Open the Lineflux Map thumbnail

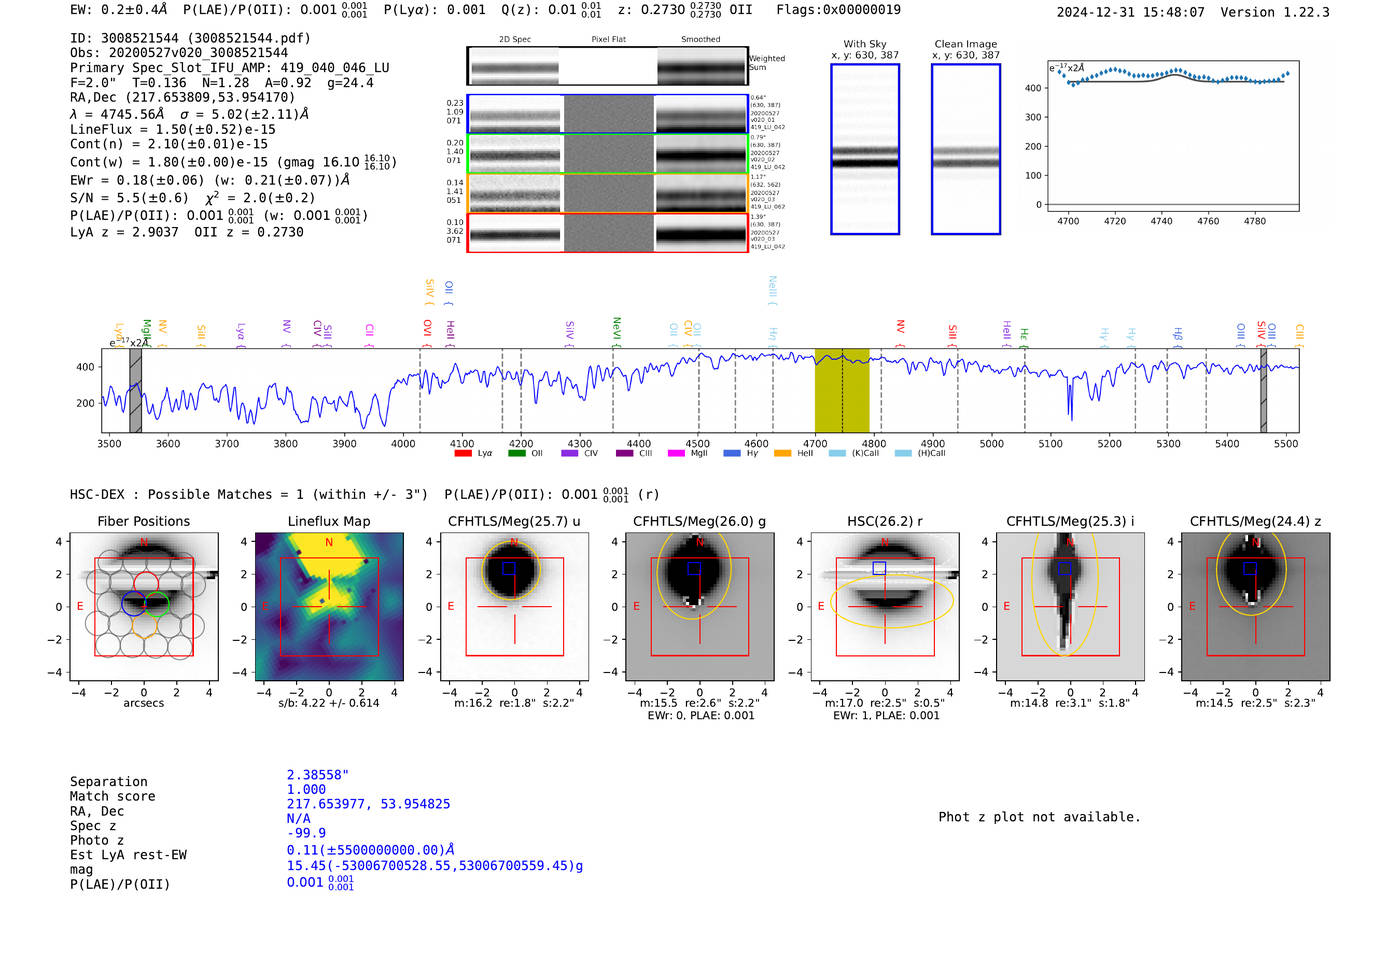329,607
